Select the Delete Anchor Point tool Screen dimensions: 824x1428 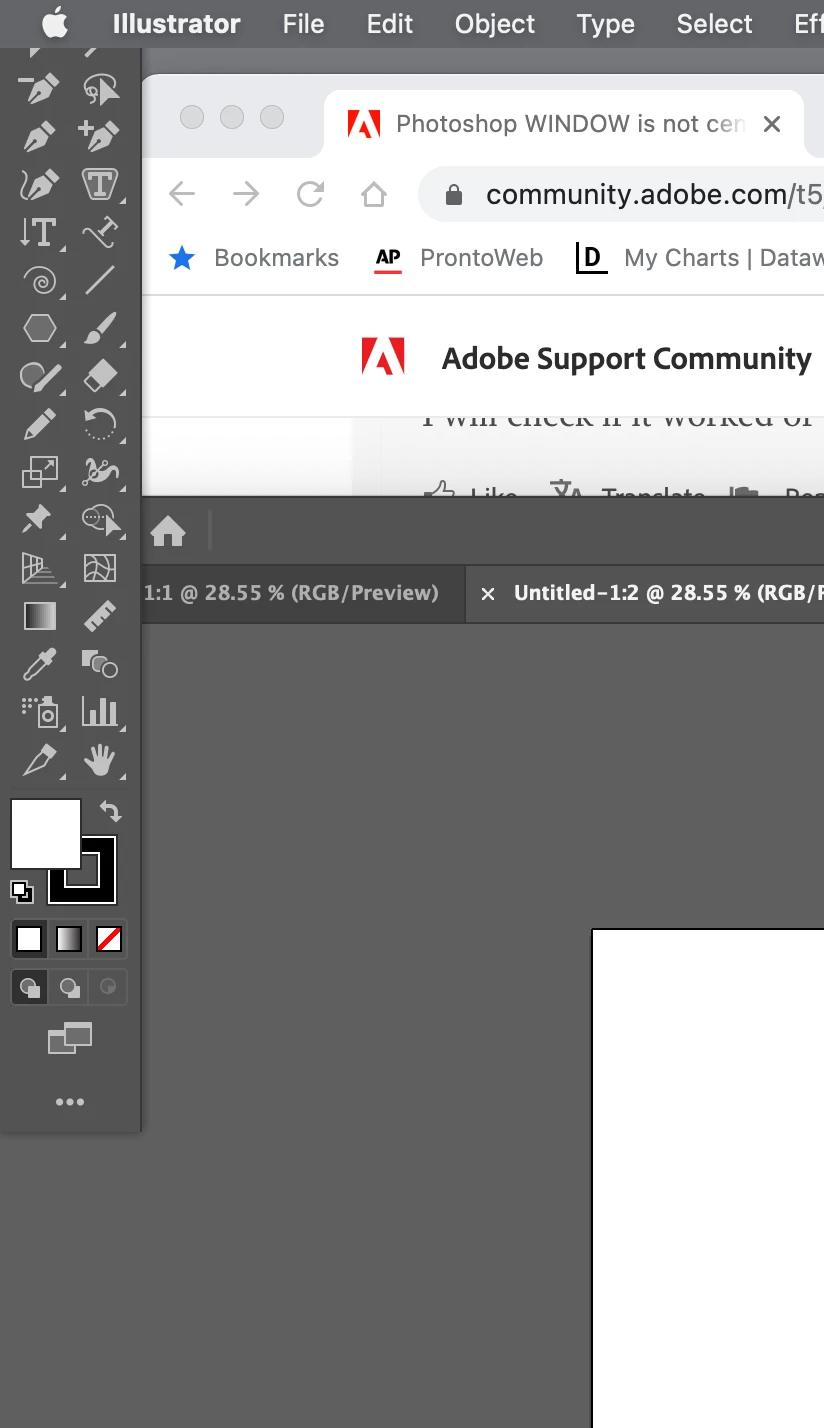[x=39, y=91]
